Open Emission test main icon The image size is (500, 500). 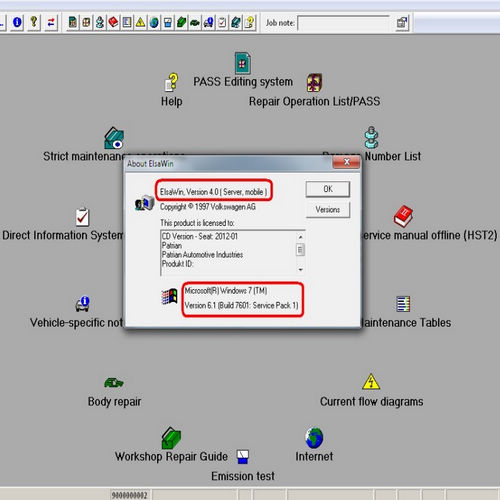coord(243,456)
